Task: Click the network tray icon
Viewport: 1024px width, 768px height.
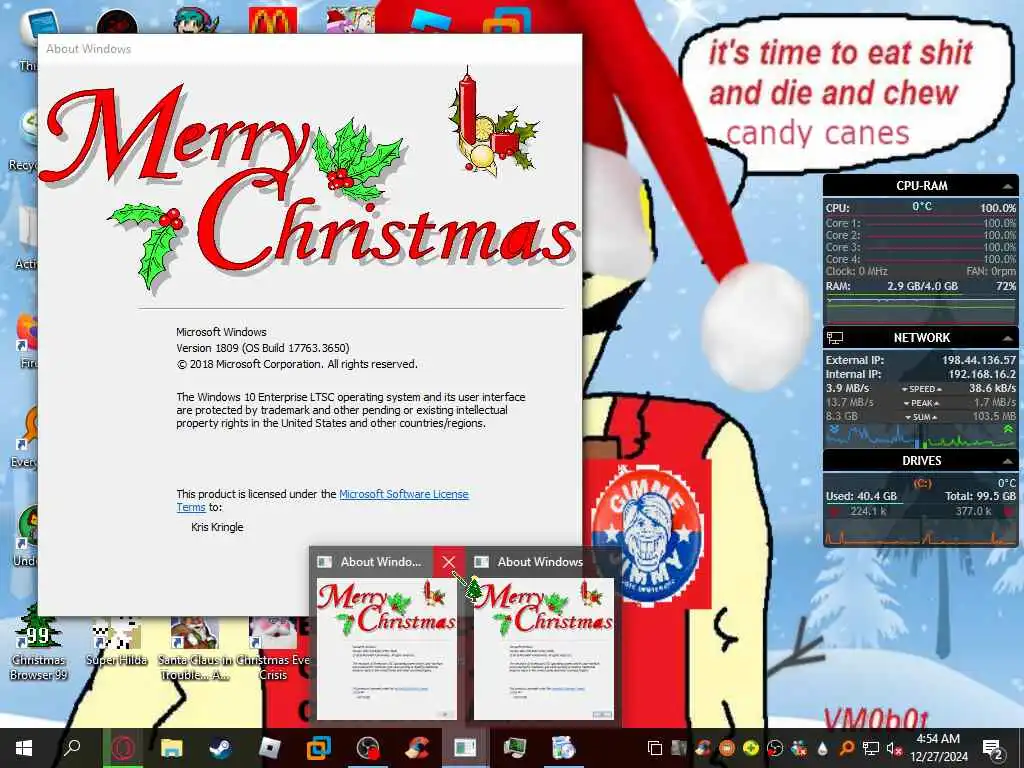Action: 870,748
